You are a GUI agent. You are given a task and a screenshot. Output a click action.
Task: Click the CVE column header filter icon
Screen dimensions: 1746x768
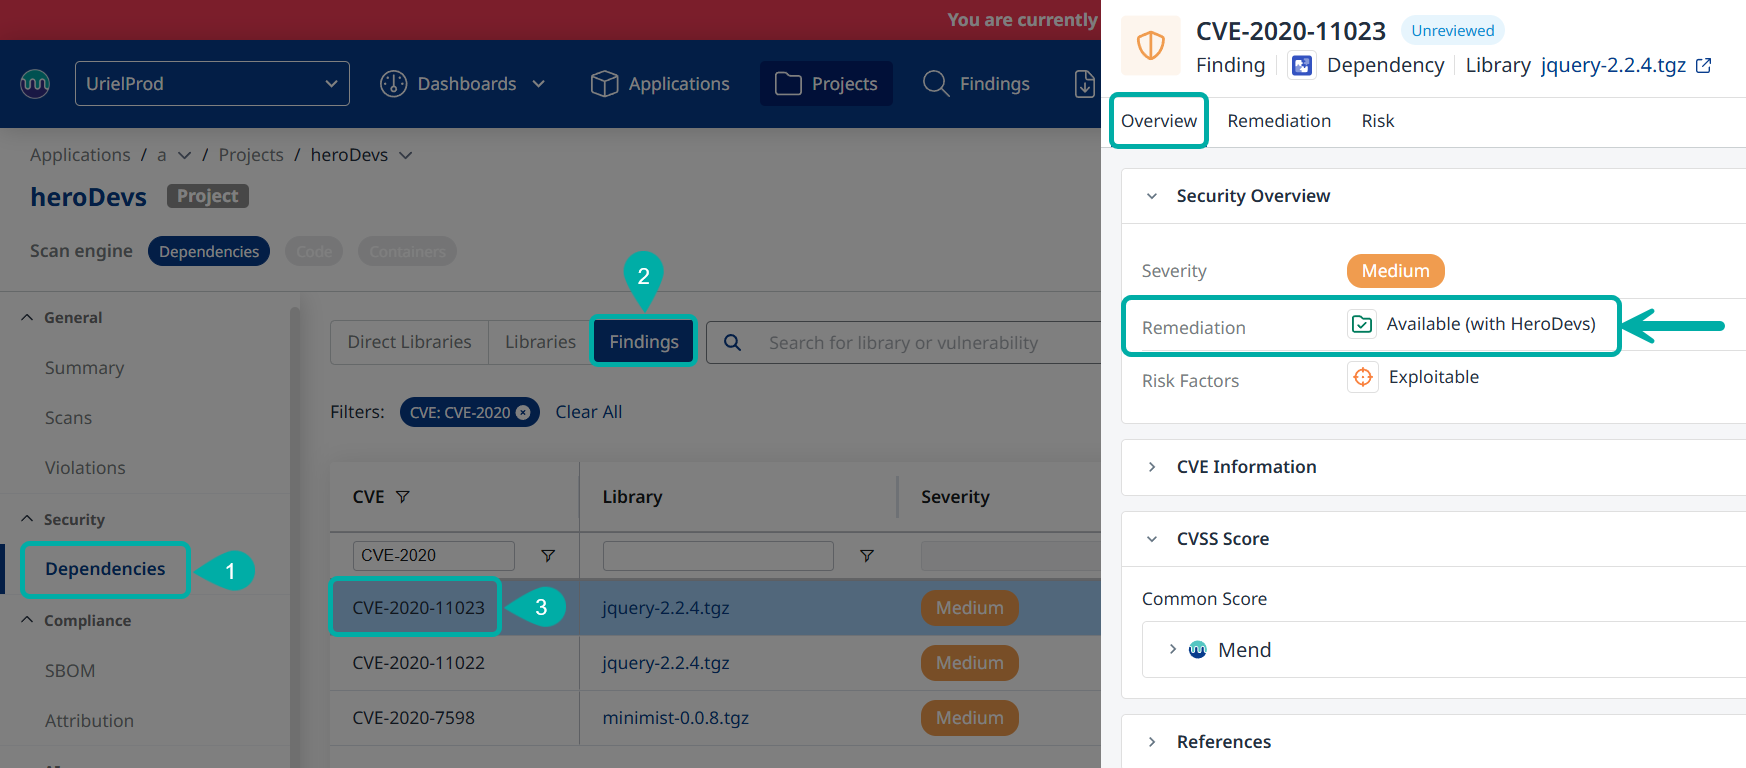403,497
